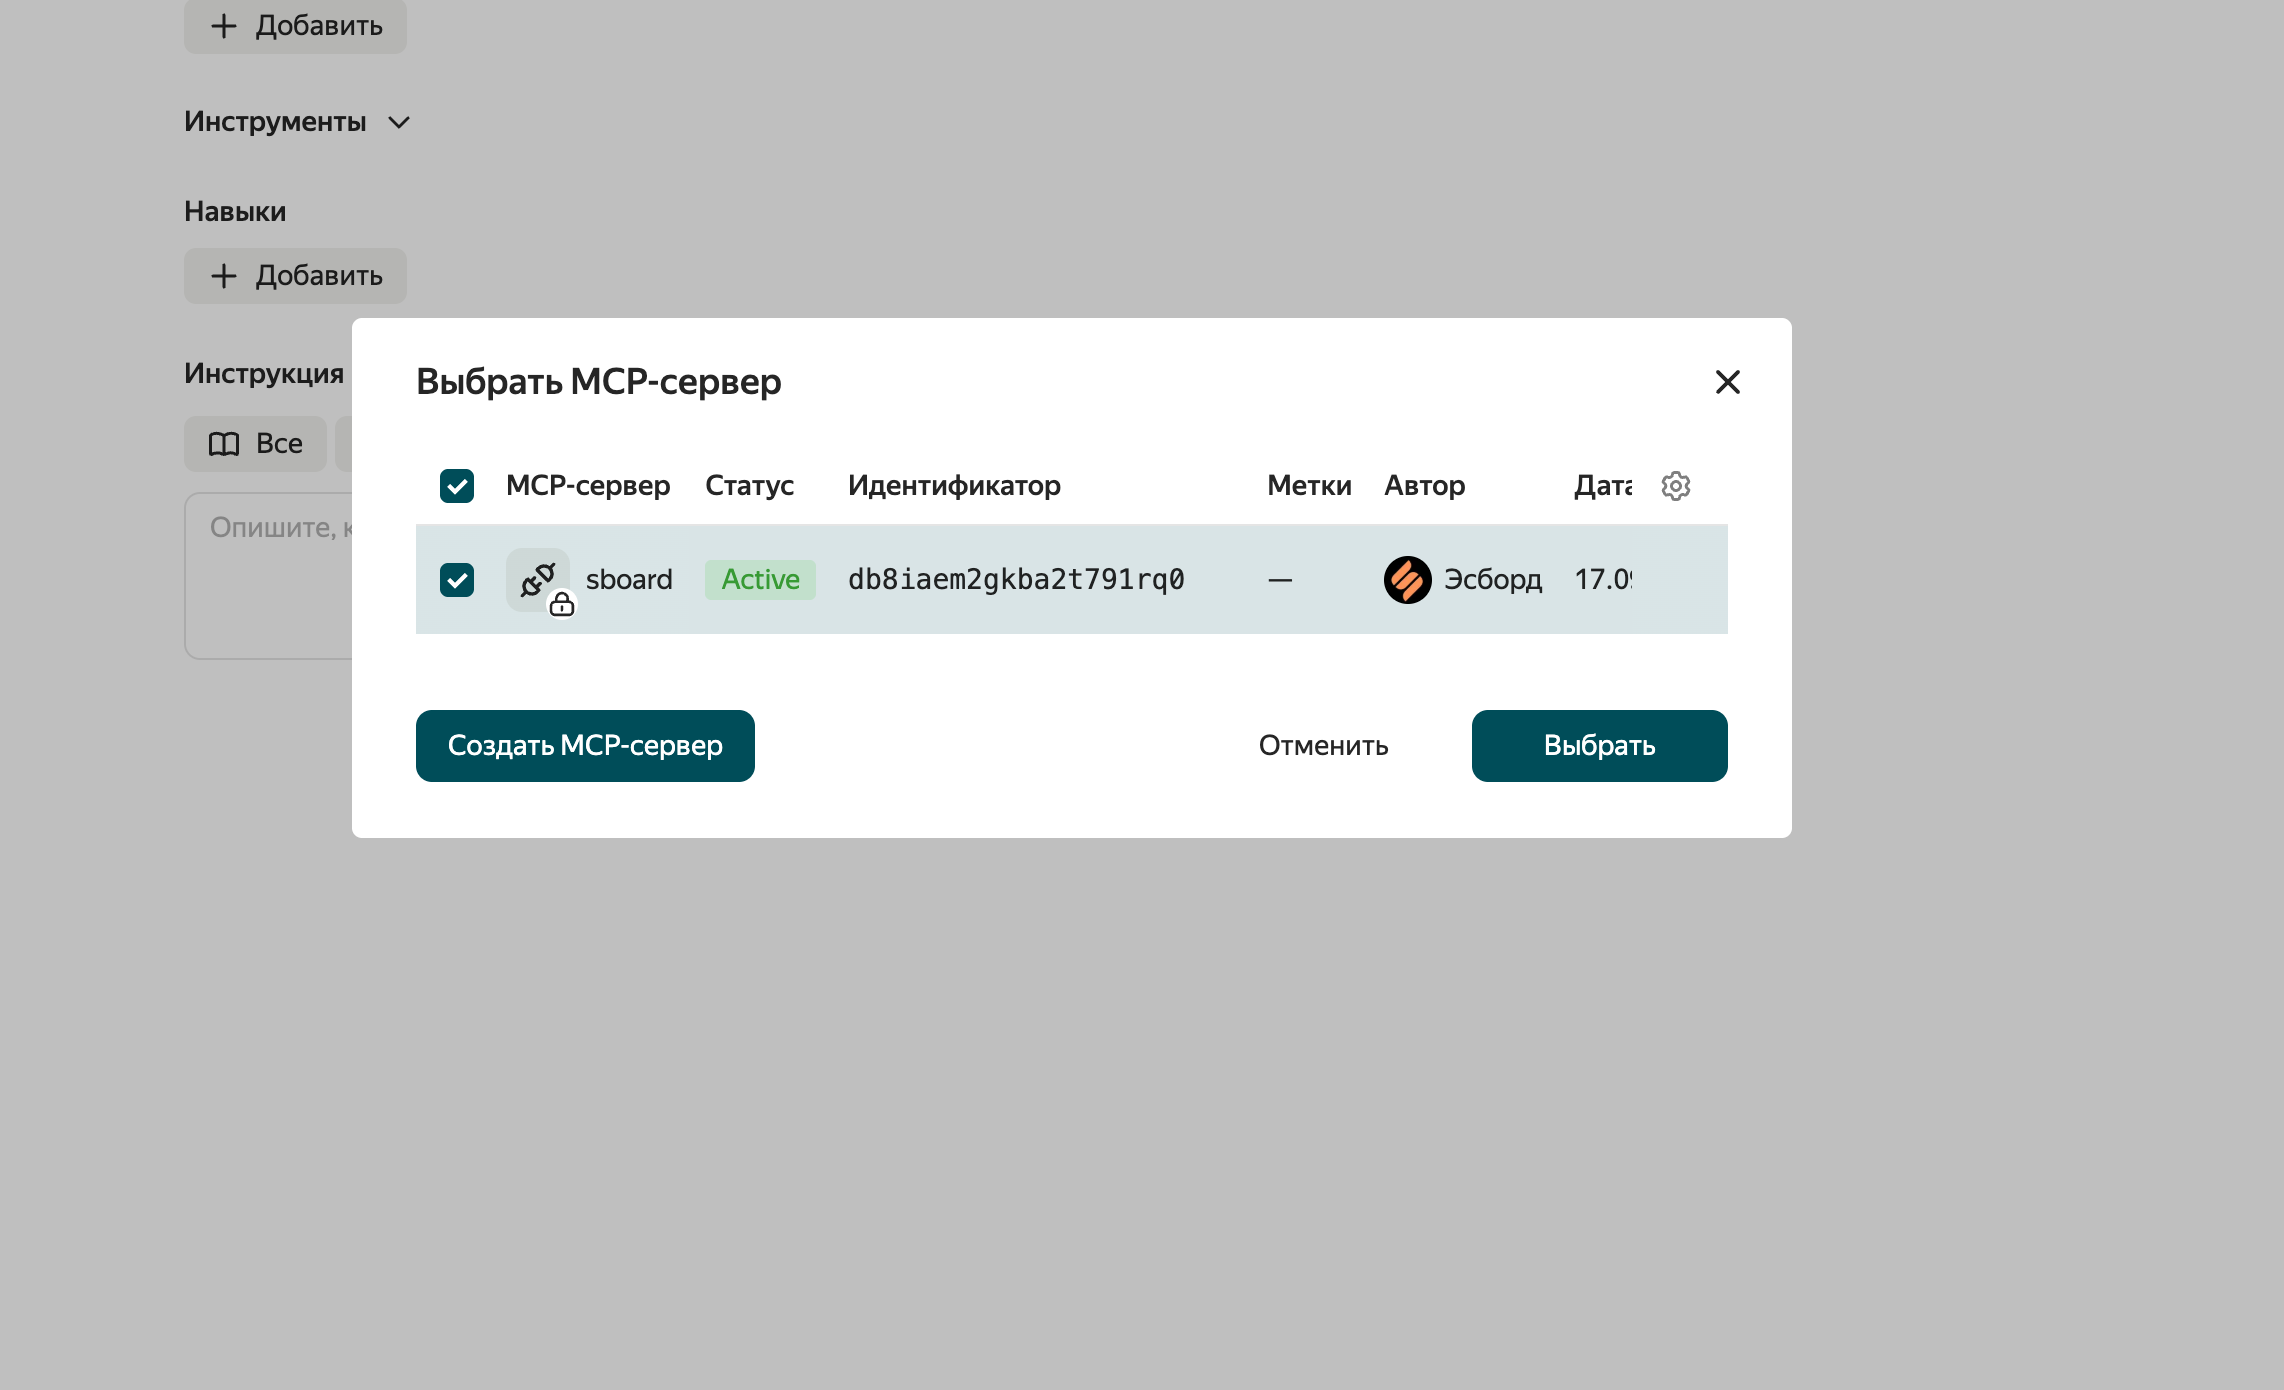This screenshot has height=1390, width=2284.
Task: Click the MCP-сервер column header
Action: point(588,486)
